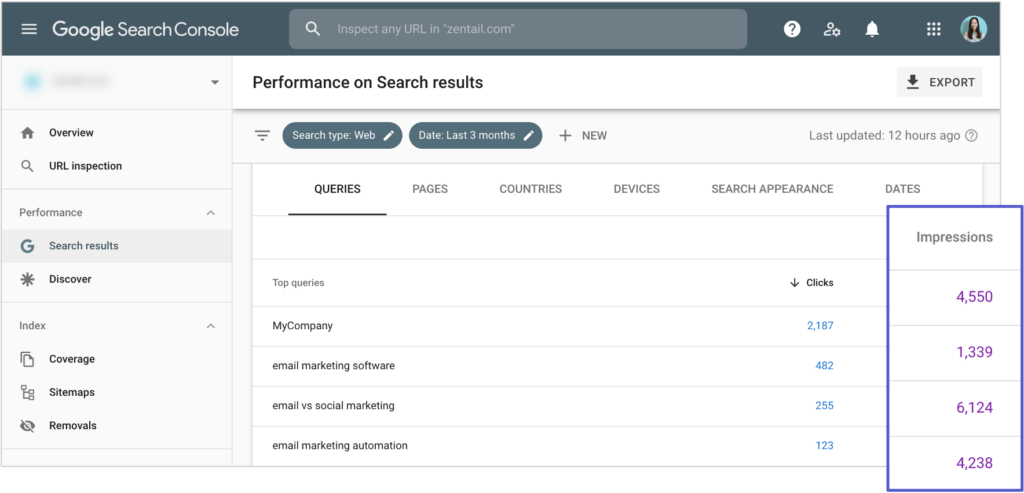Add a NEW filter
The width and height of the screenshot is (1024, 493).
[583, 136]
